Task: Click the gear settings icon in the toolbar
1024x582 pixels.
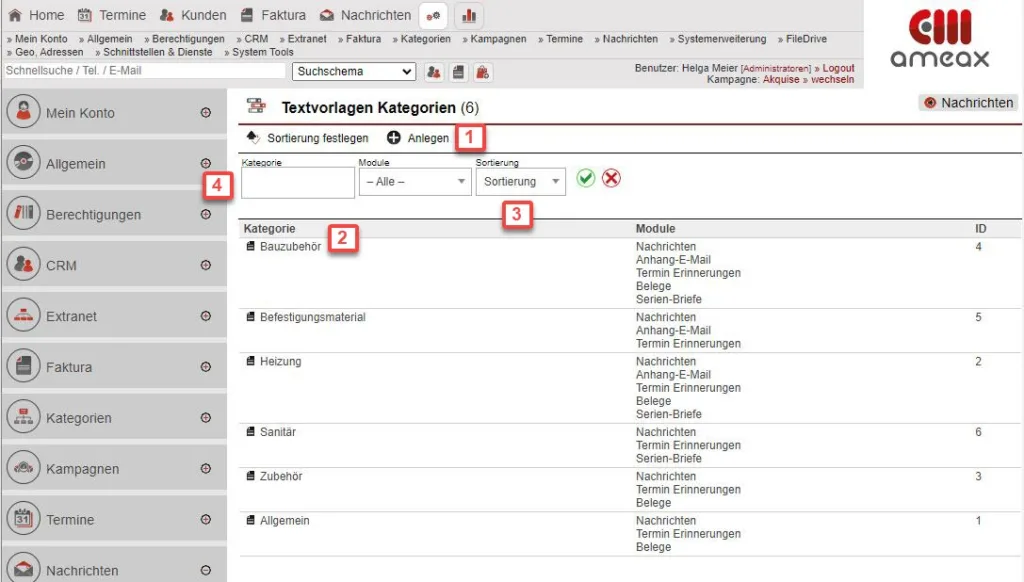Action: [x=432, y=16]
